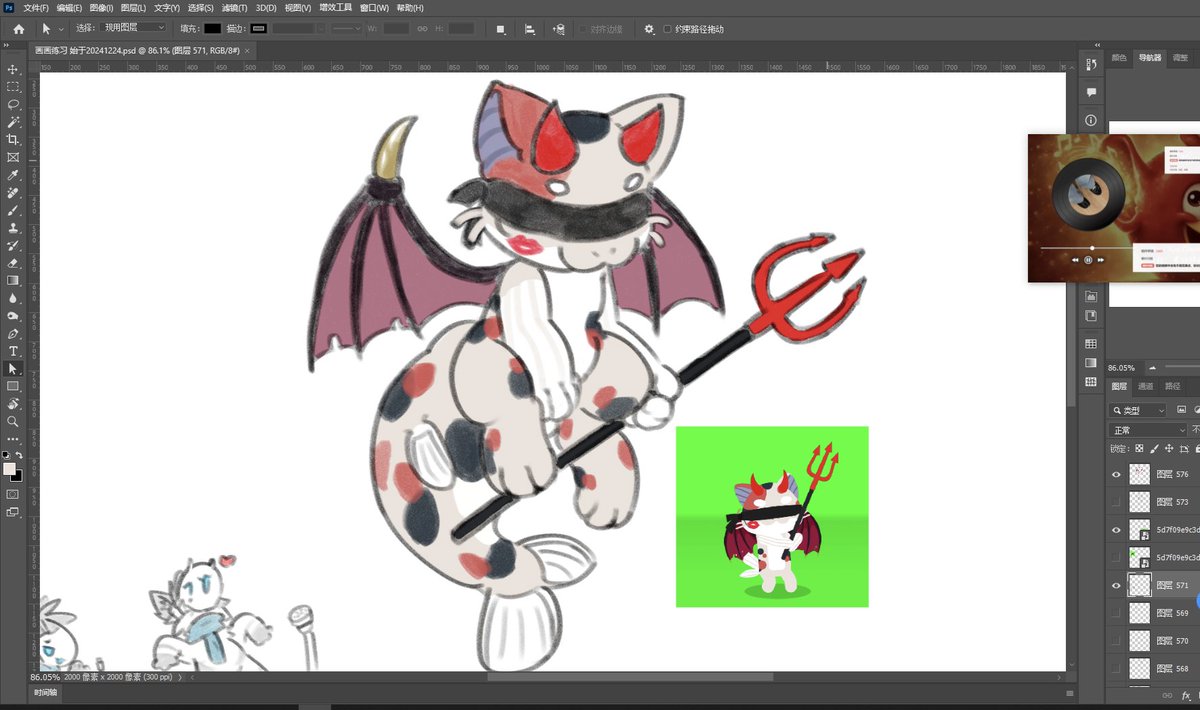Select the Move tool

(13, 69)
